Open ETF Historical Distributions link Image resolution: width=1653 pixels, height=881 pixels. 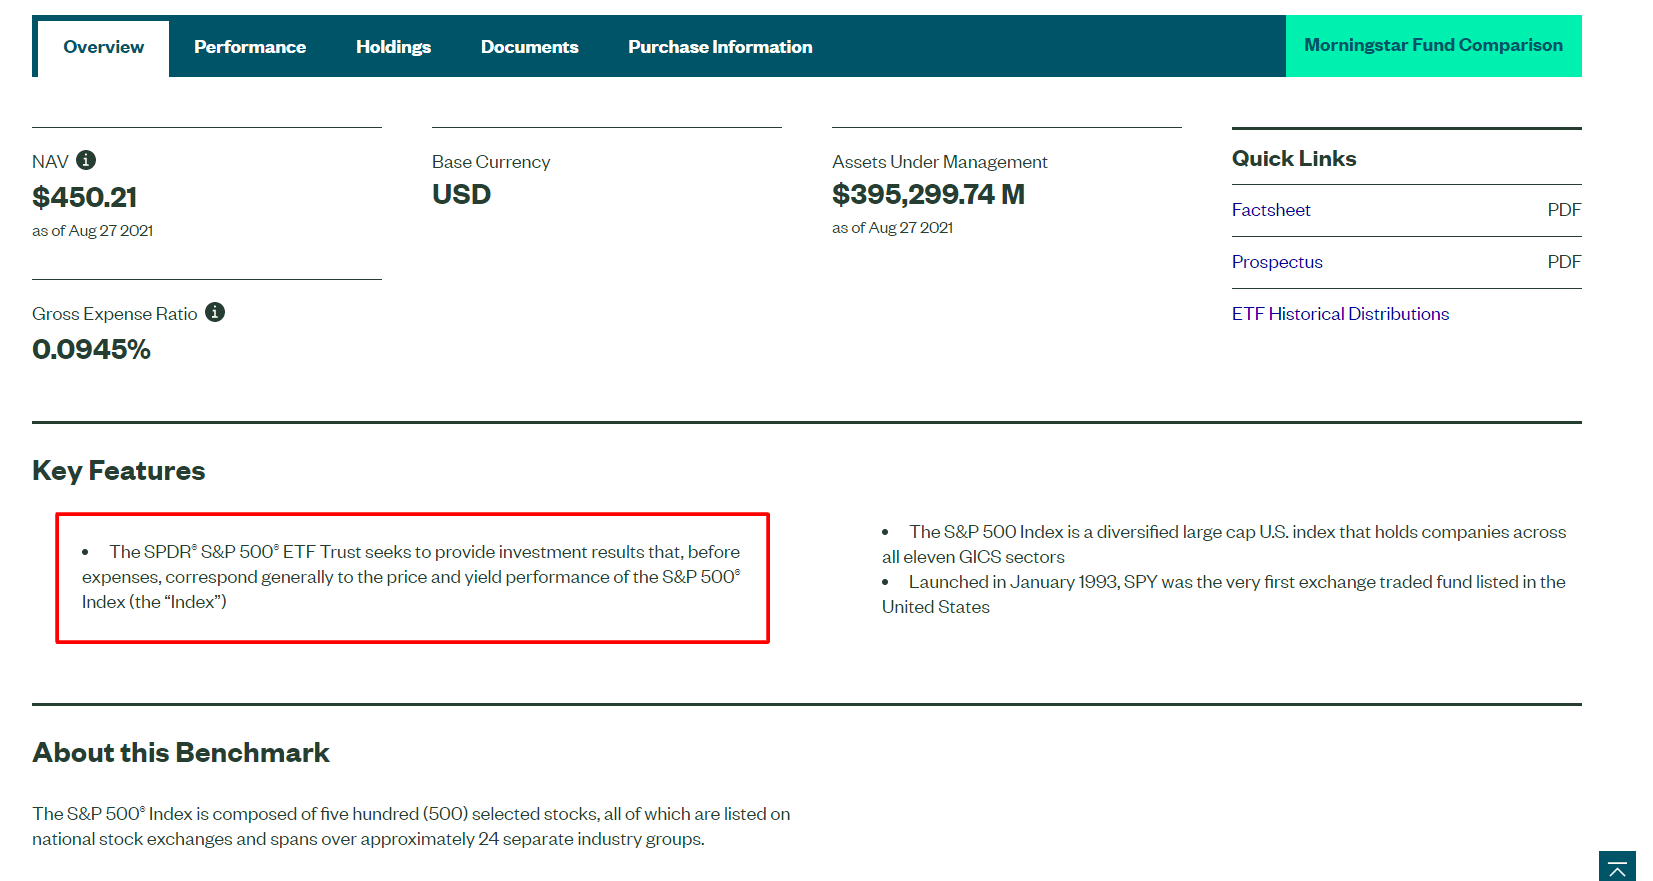click(1340, 314)
